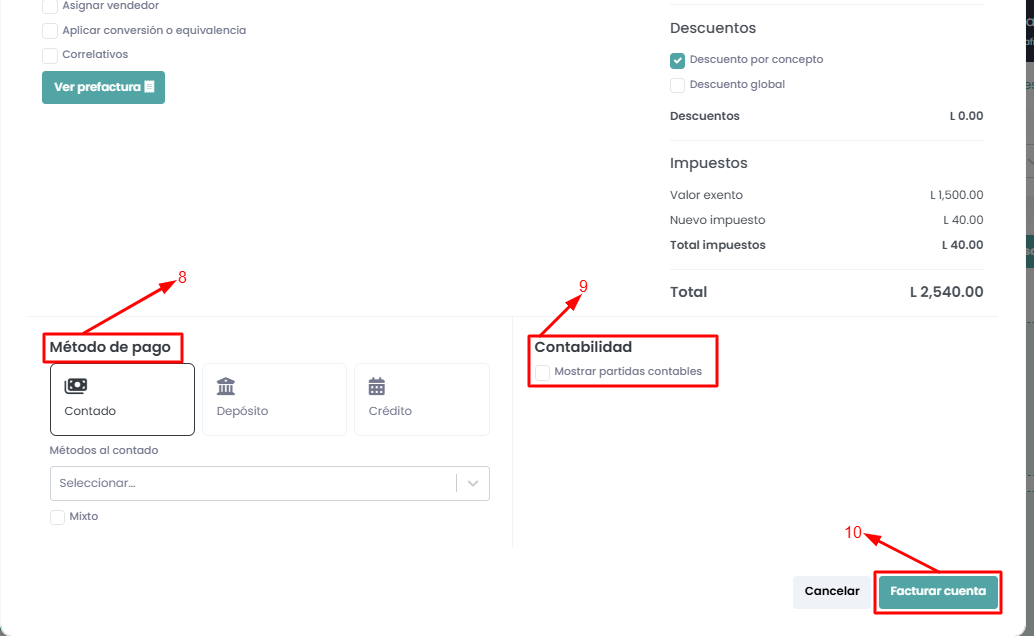Select the Contado cash icon

tap(75, 386)
